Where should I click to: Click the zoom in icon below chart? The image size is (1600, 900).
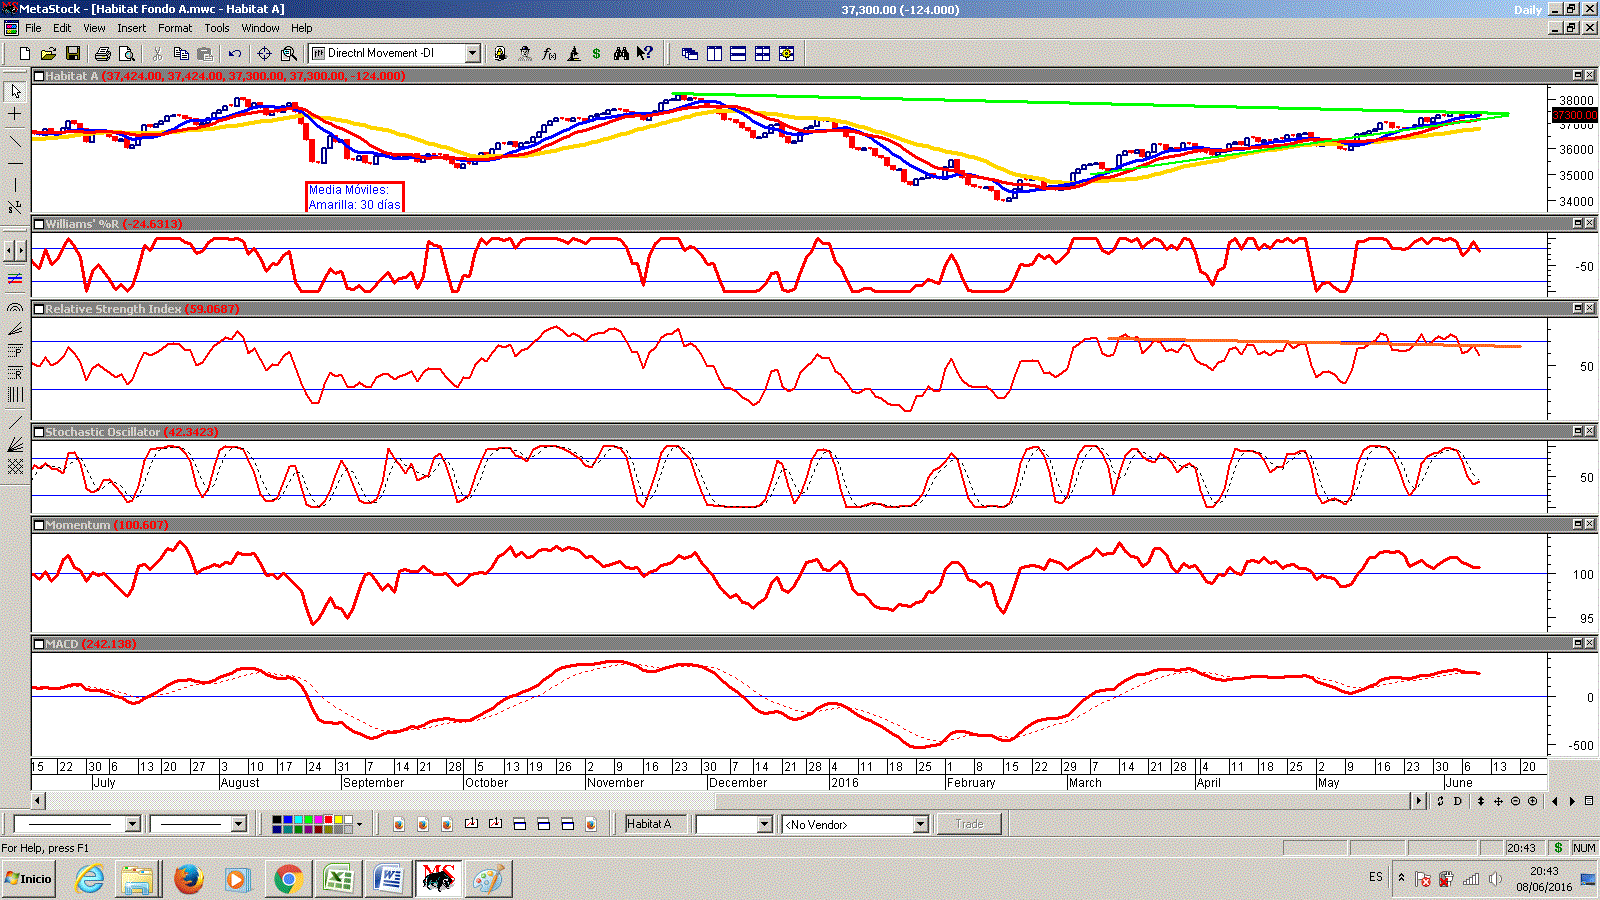click(x=1532, y=801)
